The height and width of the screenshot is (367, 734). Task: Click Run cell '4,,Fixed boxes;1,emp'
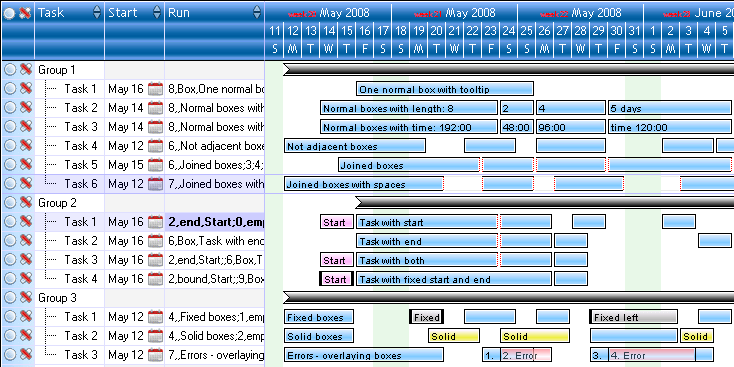pyautogui.click(x=215, y=317)
